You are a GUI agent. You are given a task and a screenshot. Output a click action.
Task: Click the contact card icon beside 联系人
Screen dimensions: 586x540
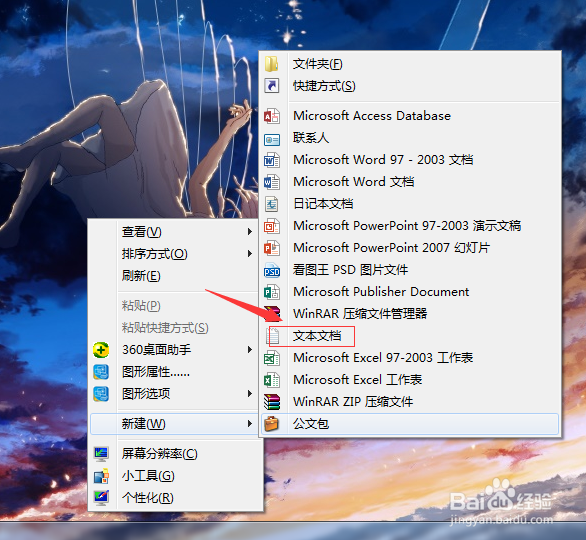(x=272, y=140)
